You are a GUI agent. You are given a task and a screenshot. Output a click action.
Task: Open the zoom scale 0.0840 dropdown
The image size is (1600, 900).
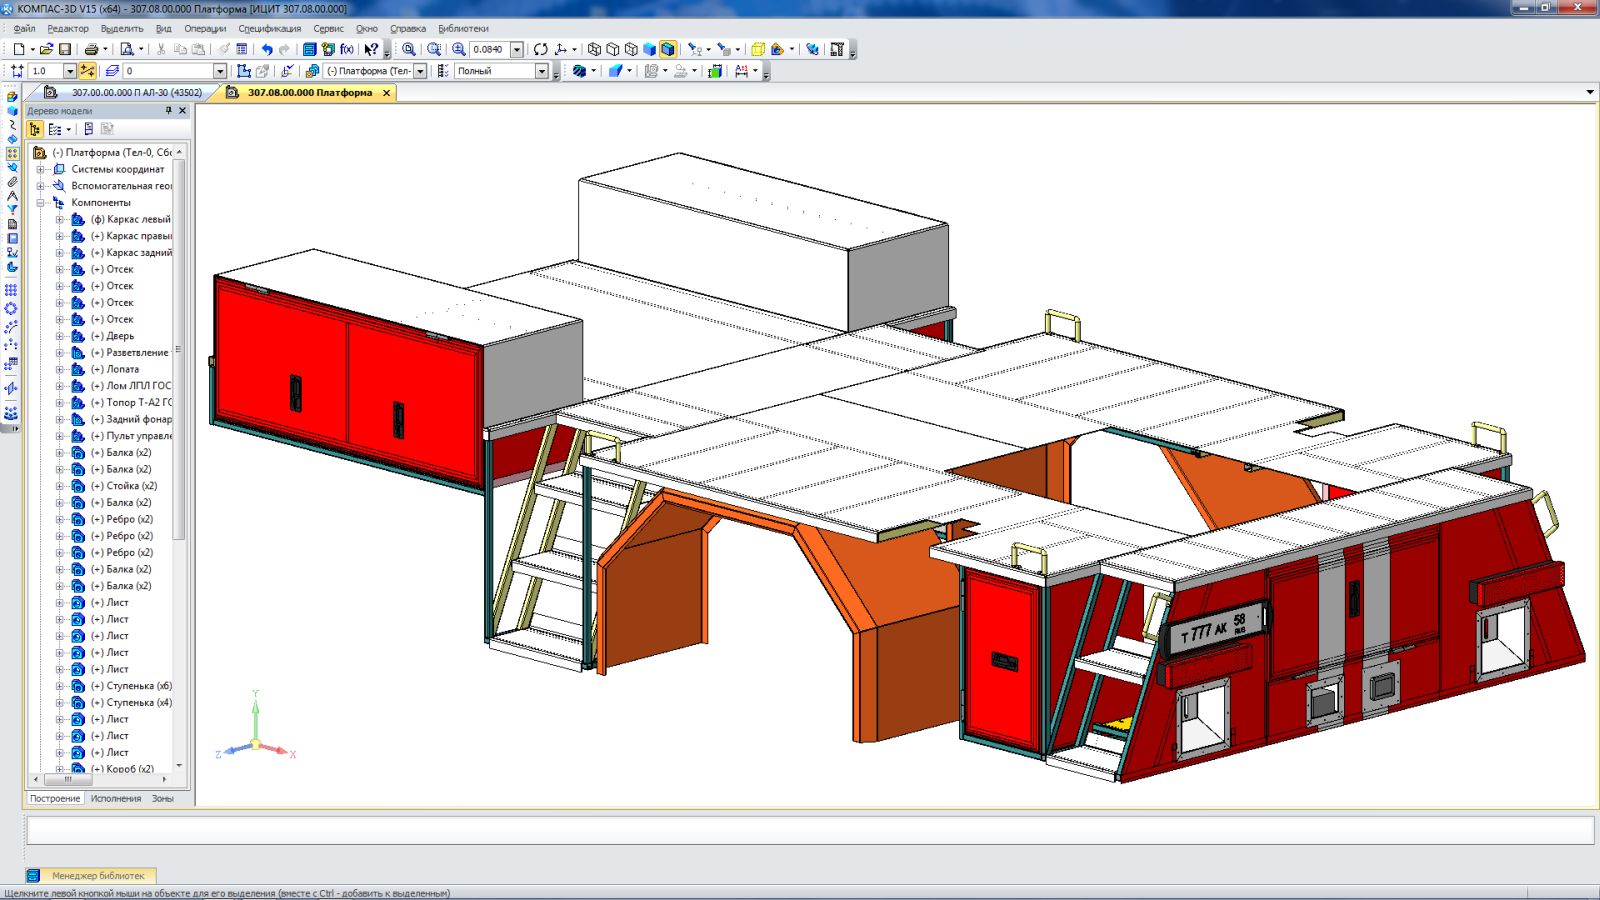click(517, 49)
